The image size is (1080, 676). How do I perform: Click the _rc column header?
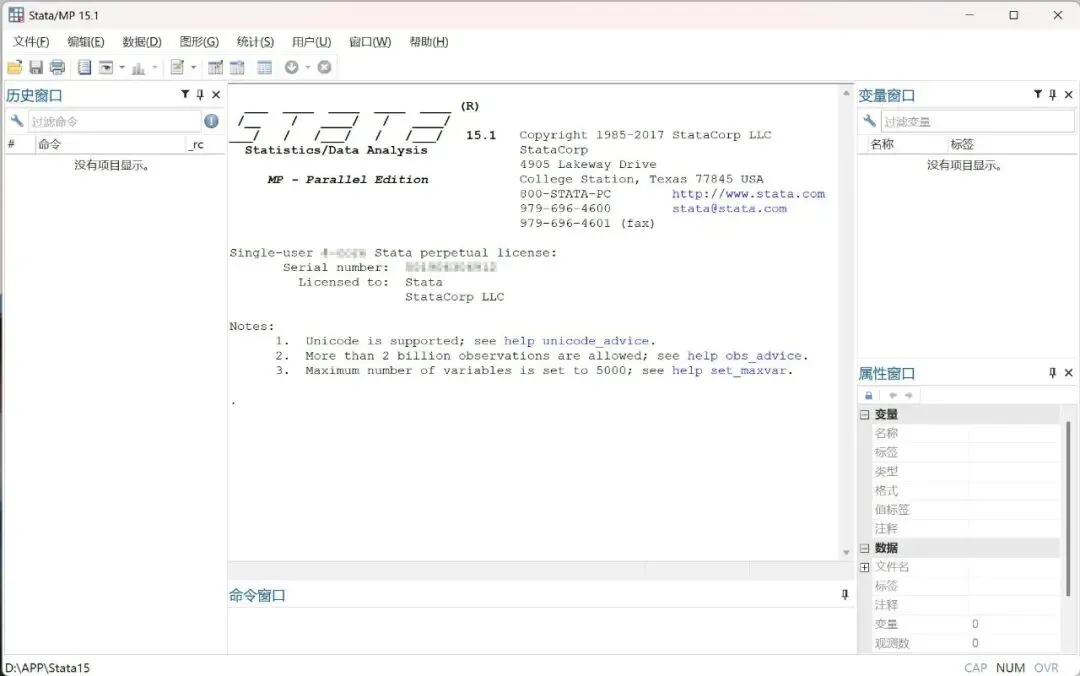point(205,144)
